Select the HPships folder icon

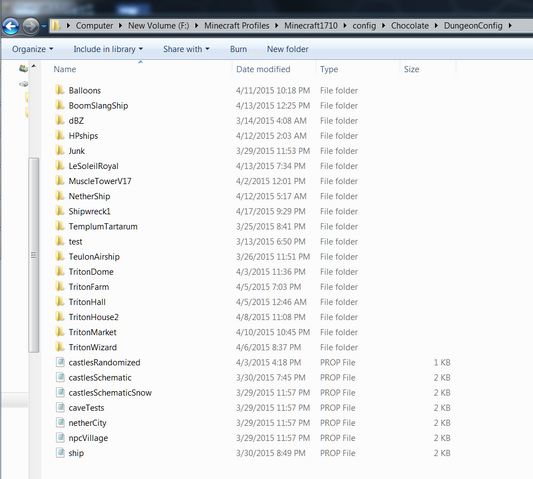tap(60, 135)
